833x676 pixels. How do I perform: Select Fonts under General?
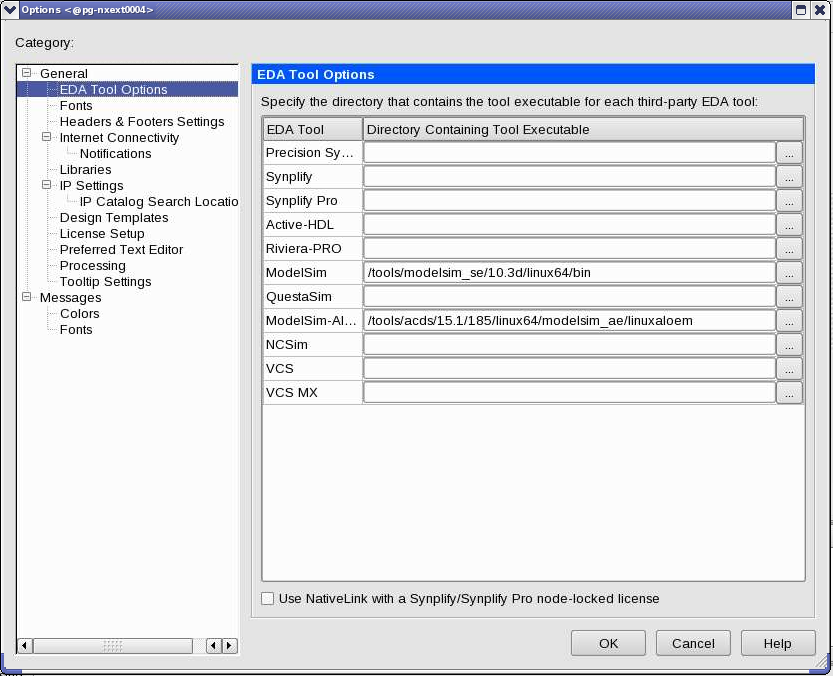point(76,105)
